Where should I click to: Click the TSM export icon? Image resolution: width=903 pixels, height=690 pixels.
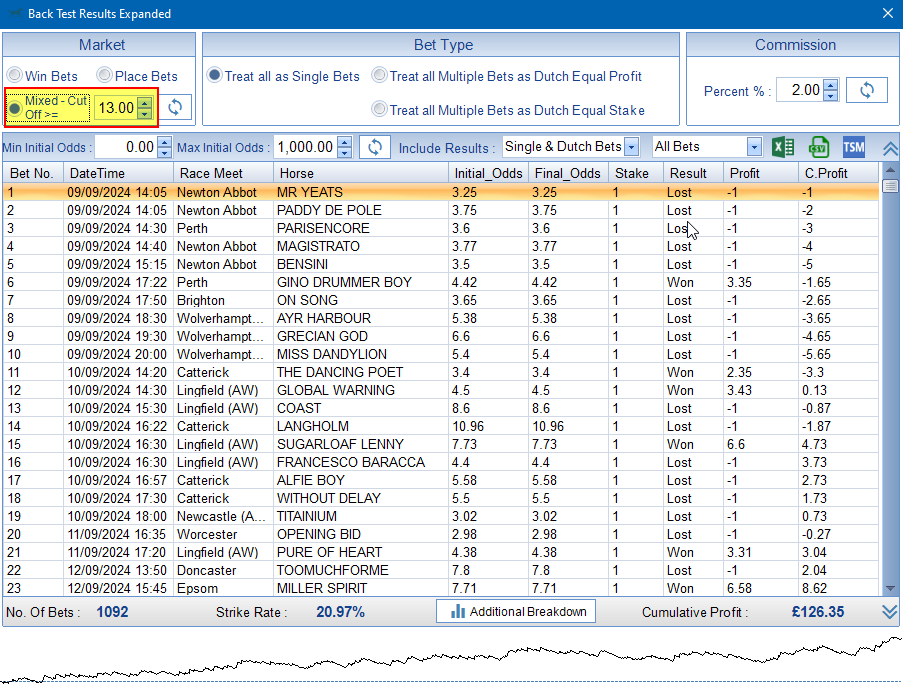coord(853,147)
